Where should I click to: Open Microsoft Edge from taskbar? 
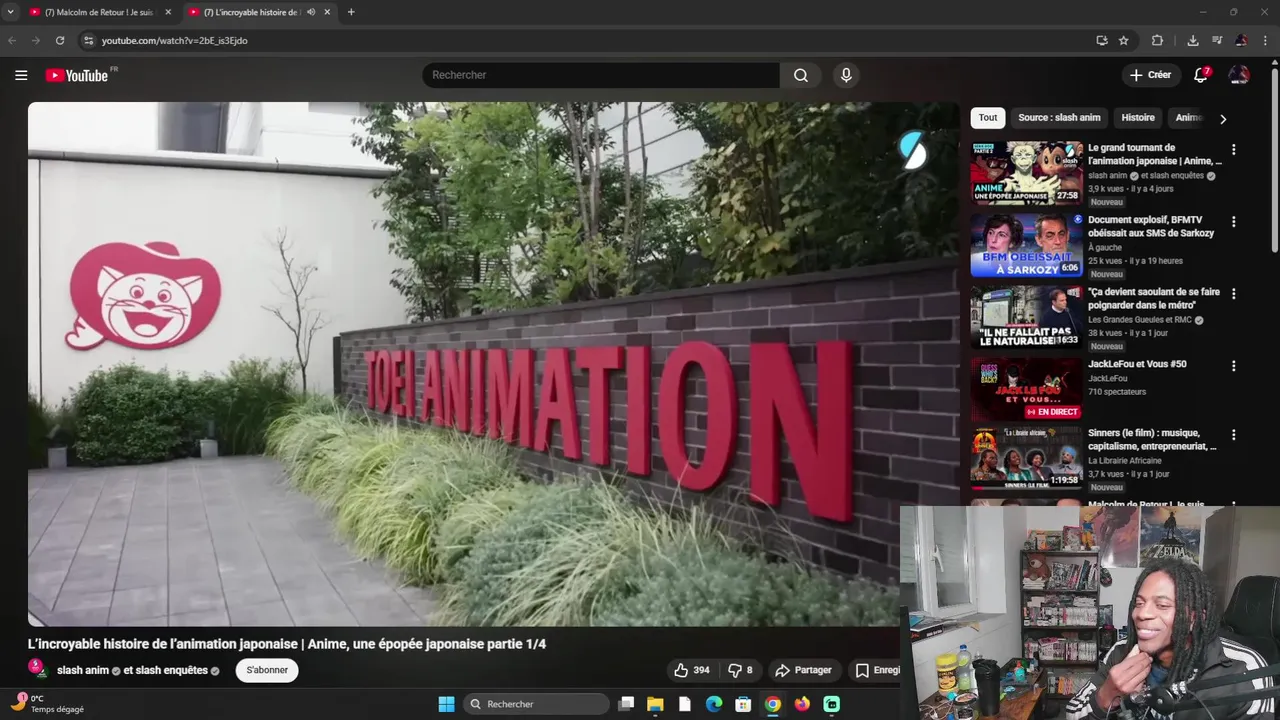(714, 704)
